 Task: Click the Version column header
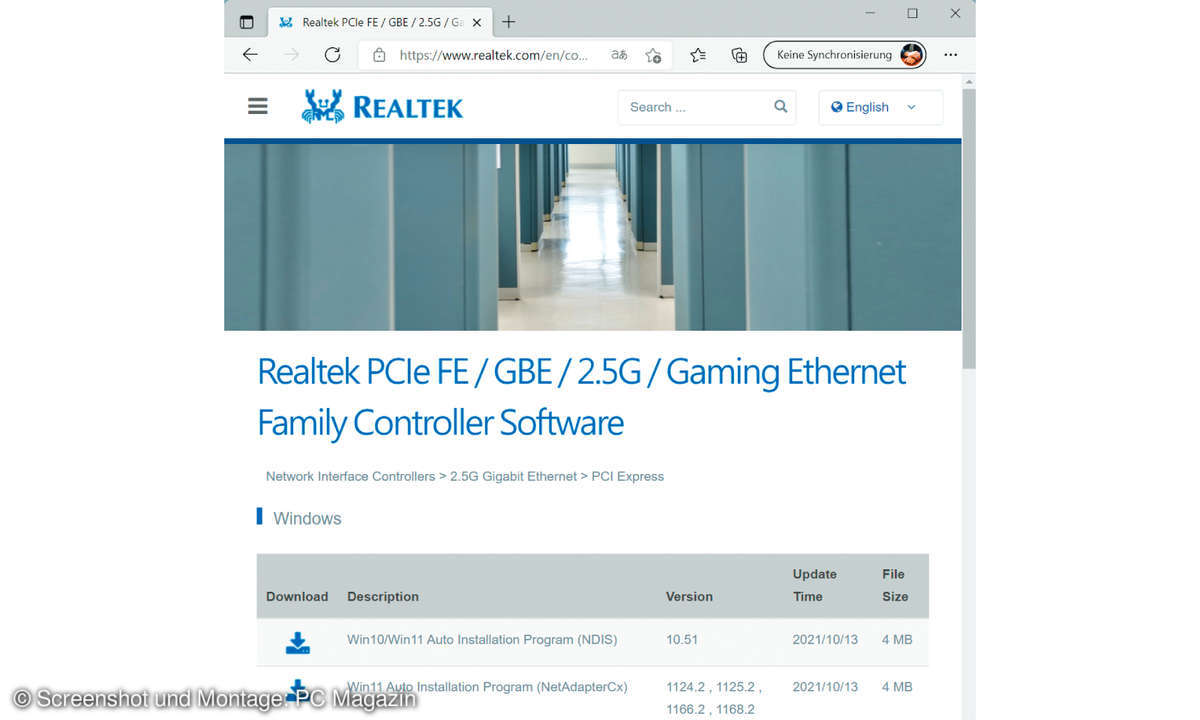coord(689,596)
